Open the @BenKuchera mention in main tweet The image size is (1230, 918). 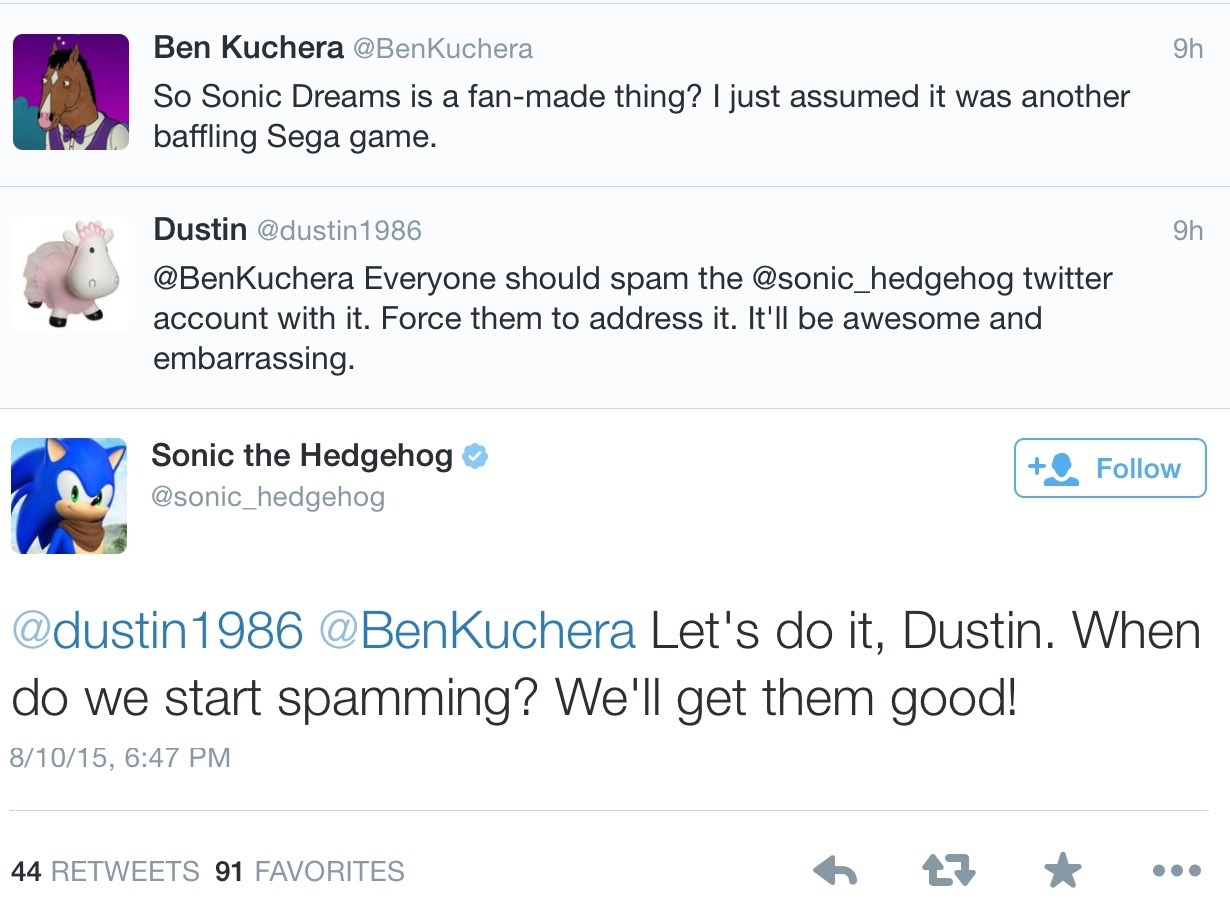pyautogui.click(x=477, y=631)
